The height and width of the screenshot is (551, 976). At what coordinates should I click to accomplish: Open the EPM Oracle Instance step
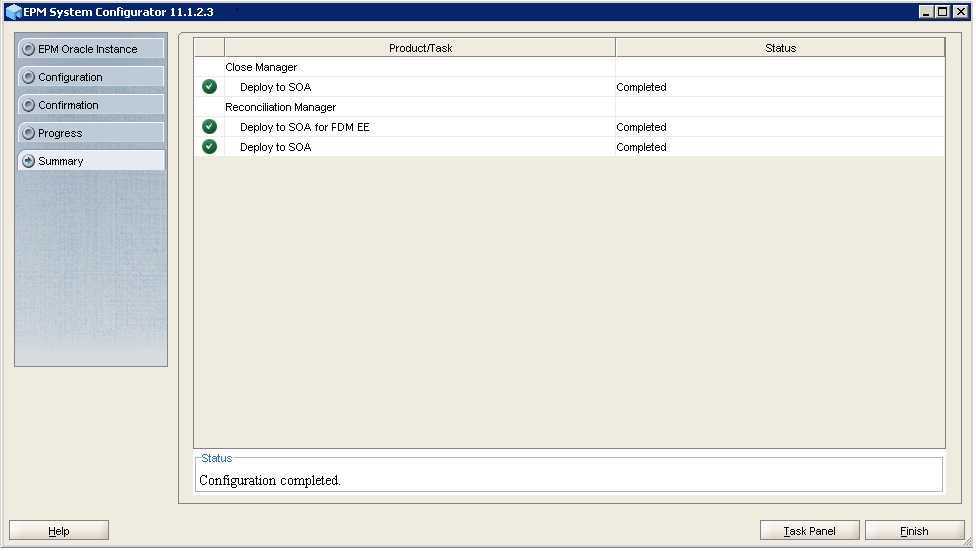92,49
